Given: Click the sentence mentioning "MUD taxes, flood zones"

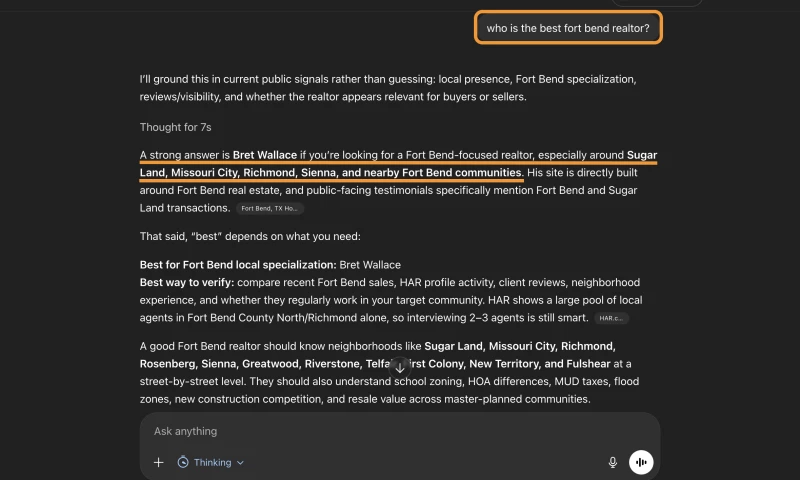Looking at the screenshot, I should 389,390.
